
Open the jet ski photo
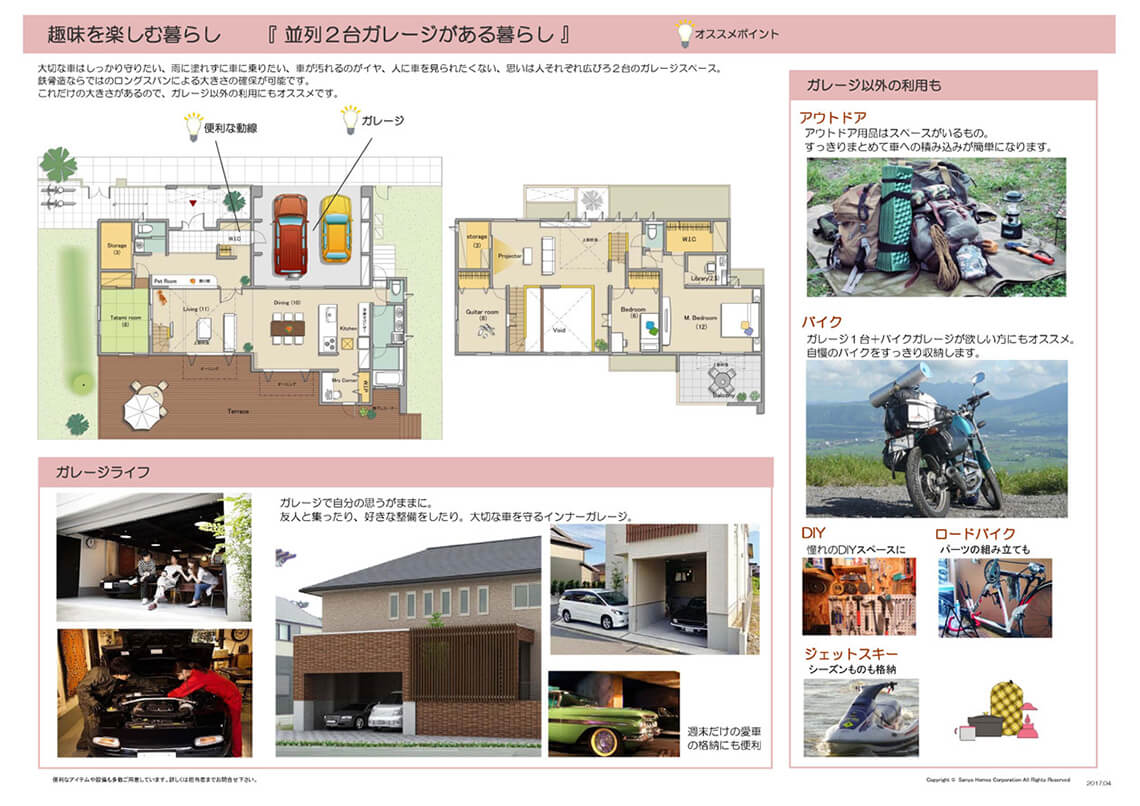click(x=860, y=716)
